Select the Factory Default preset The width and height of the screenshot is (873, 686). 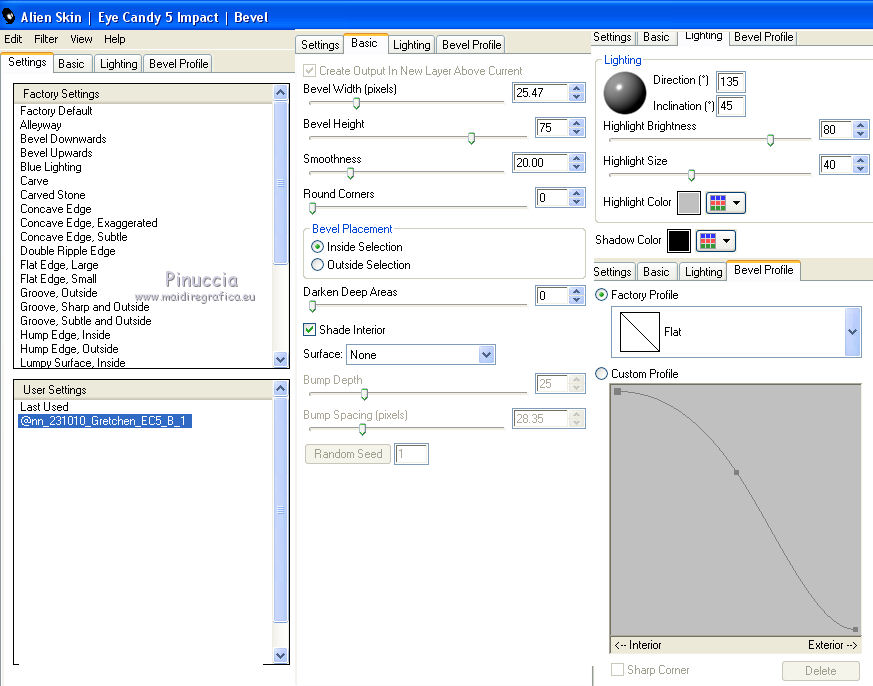click(56, 111)
